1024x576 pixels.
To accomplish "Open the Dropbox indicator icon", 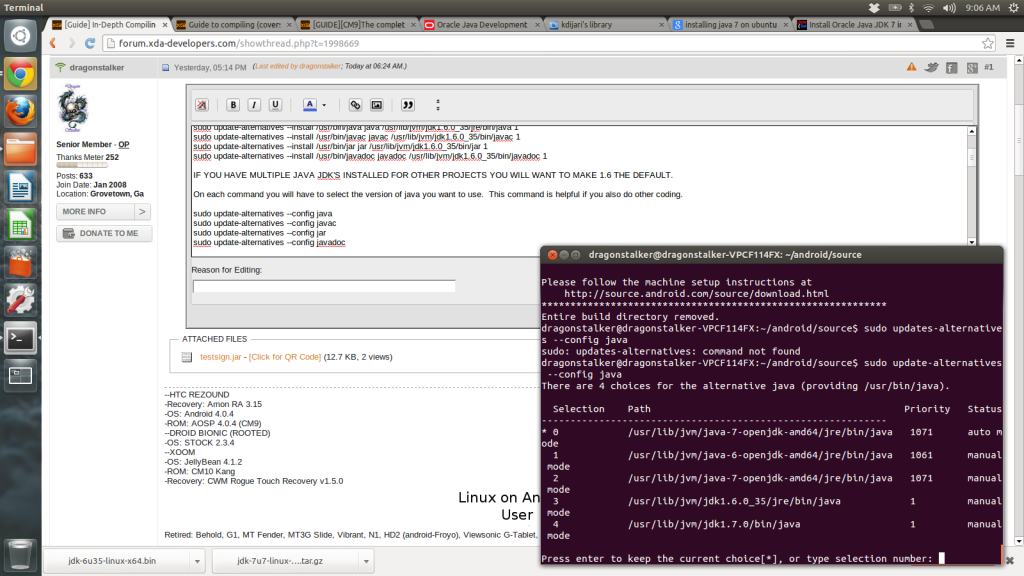I will [x=873, y=8].
